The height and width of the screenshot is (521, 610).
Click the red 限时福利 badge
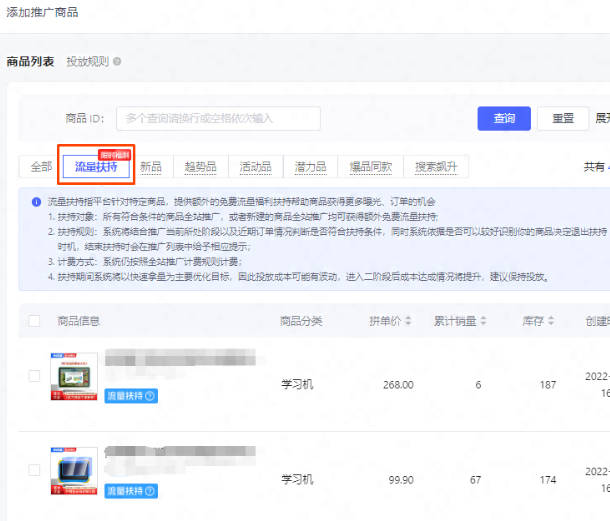point(114,155)
